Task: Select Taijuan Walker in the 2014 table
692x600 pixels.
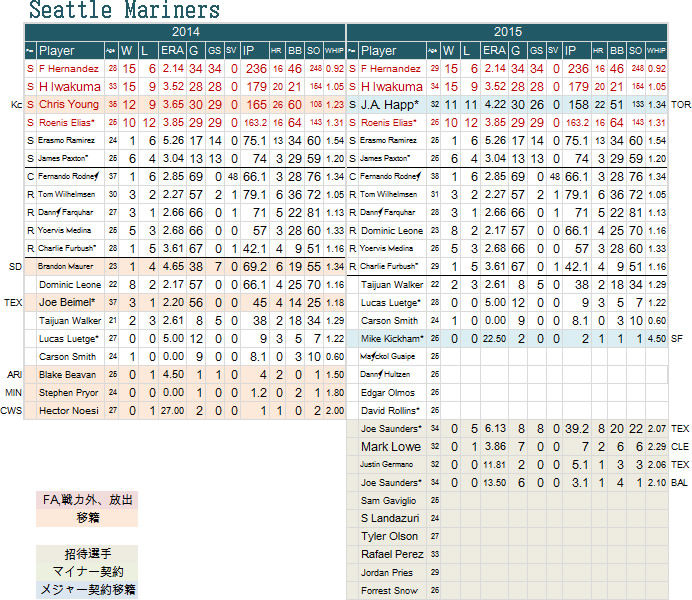Action: click(70, 321)
